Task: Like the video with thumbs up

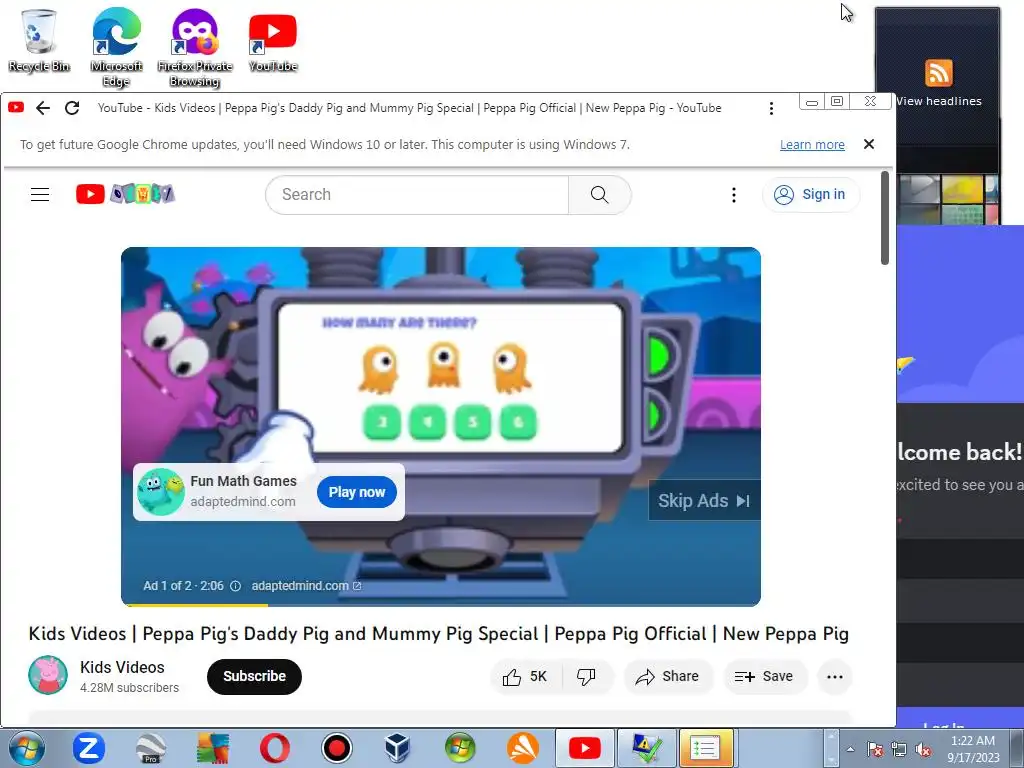Action: pos(524,677)
